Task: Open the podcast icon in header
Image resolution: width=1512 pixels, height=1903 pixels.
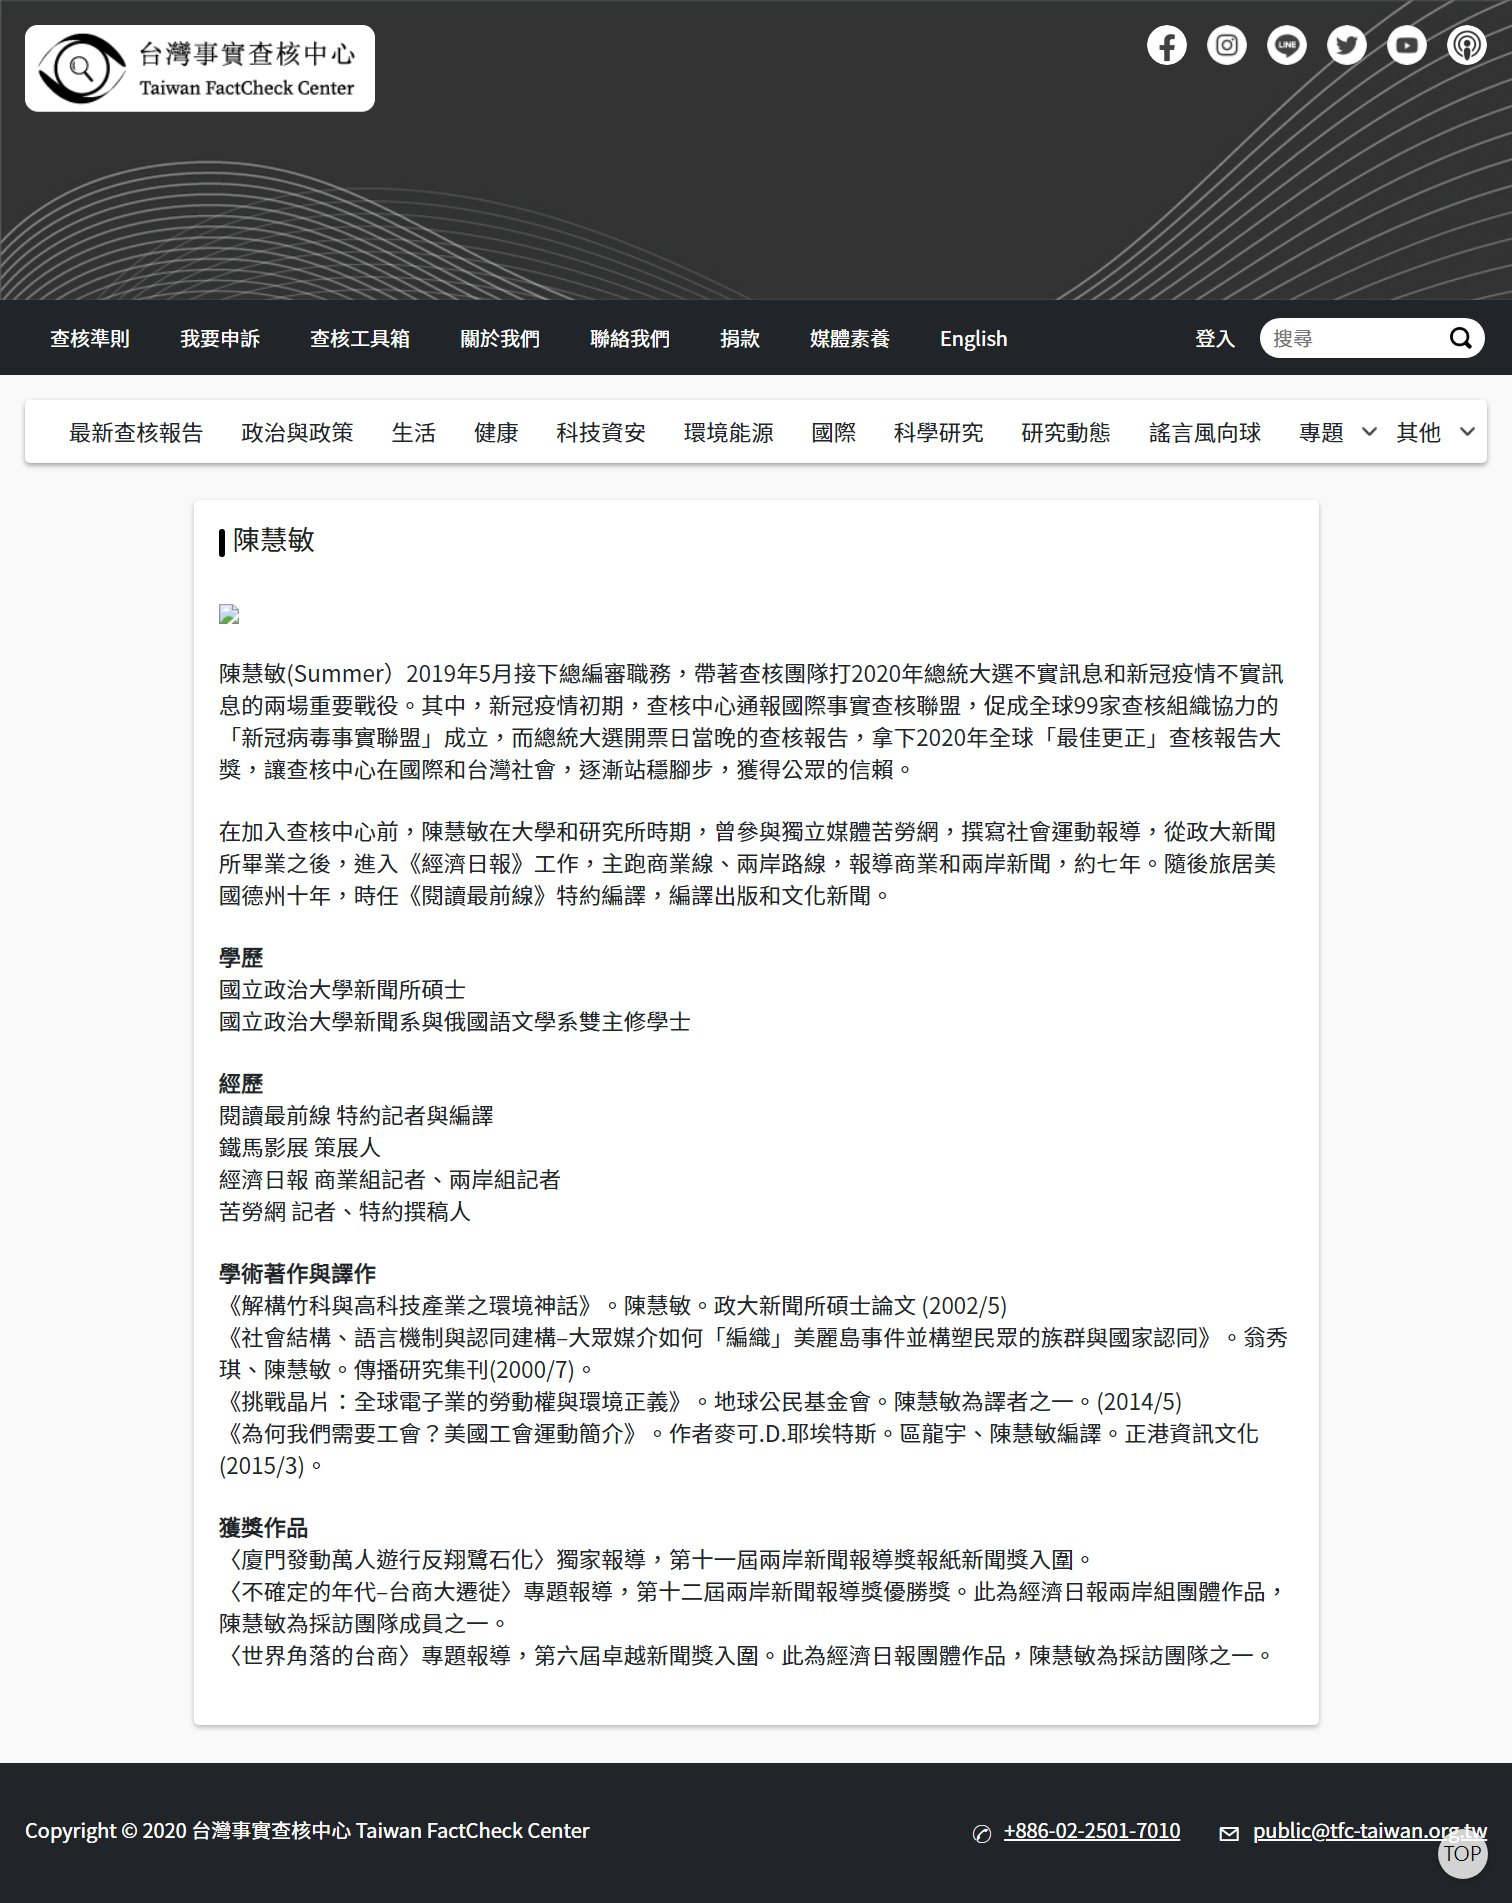Action: (1466, 45)
